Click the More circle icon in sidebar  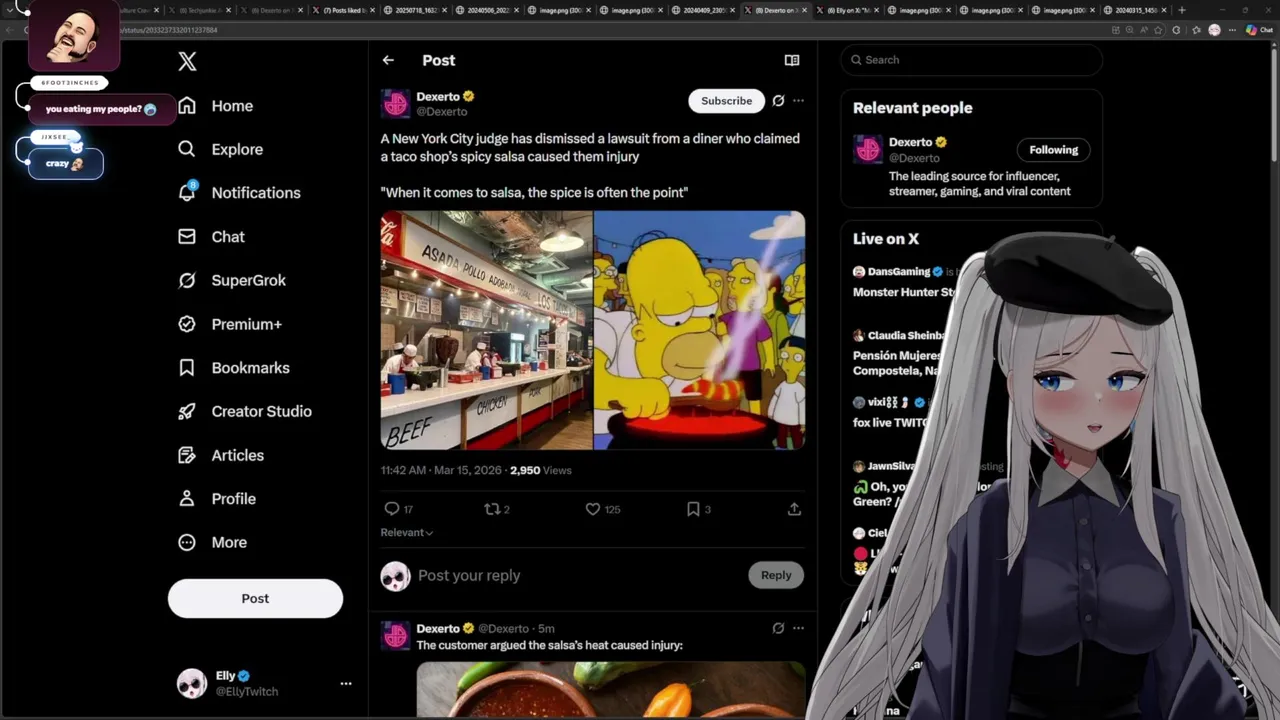pos(186,542)
